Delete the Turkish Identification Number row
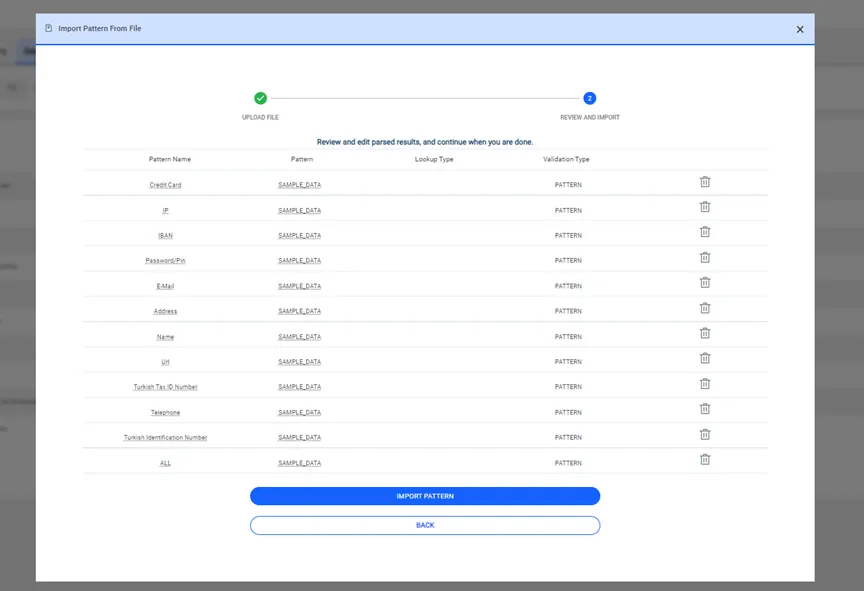864x591 pixels. (x=705, y=434)
